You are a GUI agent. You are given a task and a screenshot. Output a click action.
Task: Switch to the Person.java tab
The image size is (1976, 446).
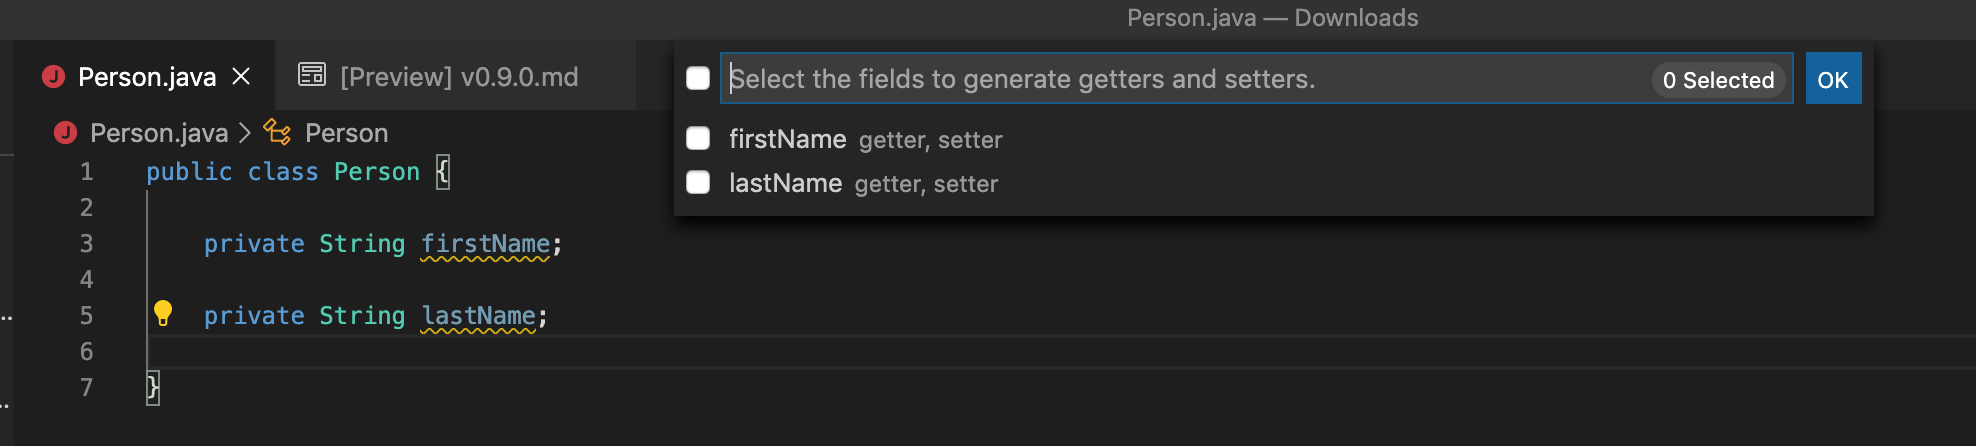coord(147,77)
